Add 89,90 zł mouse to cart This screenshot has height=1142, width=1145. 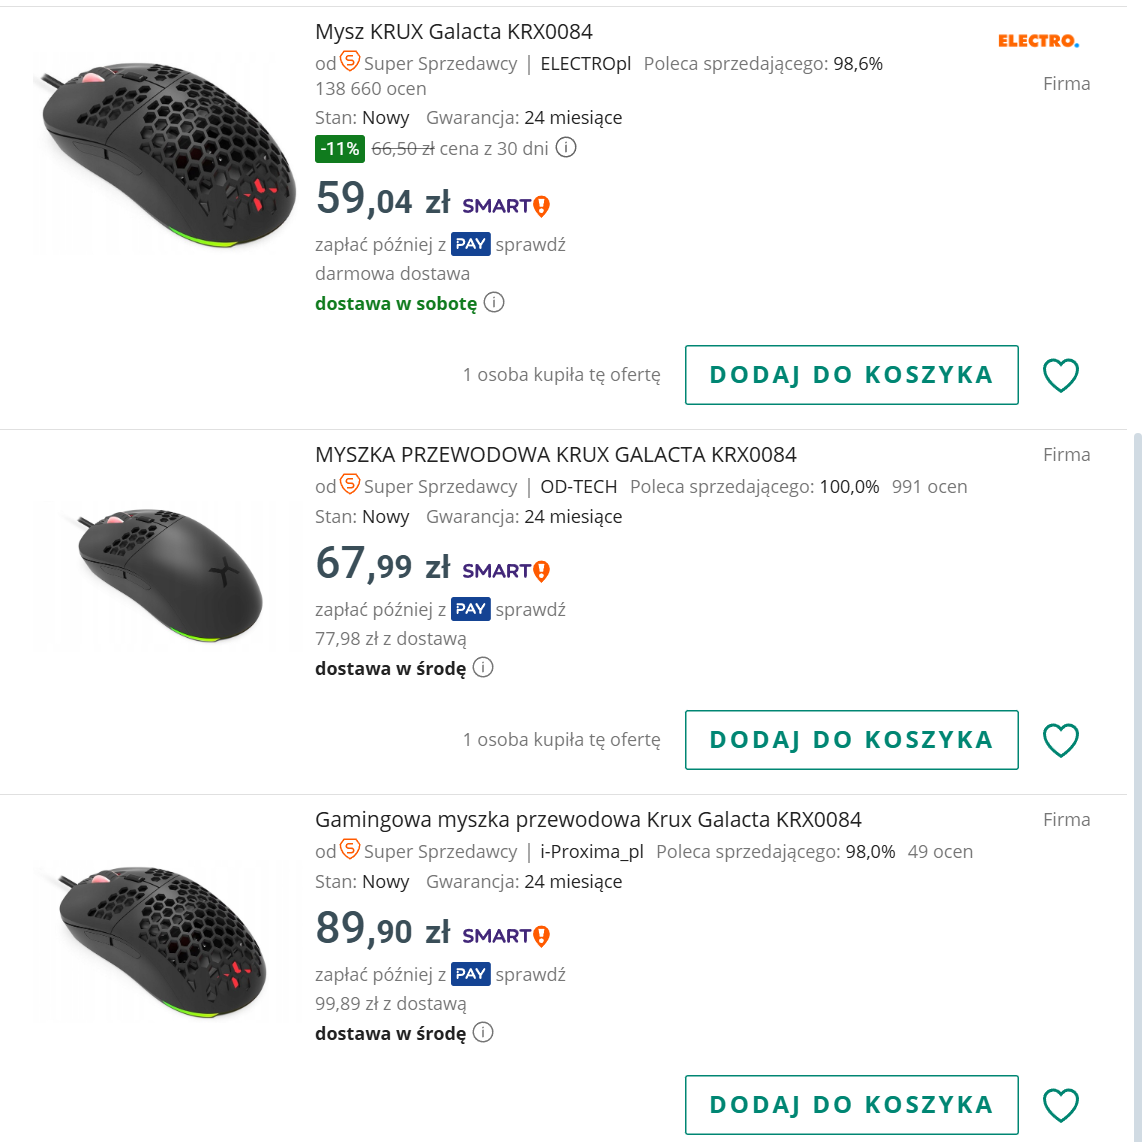(851, 1105)
